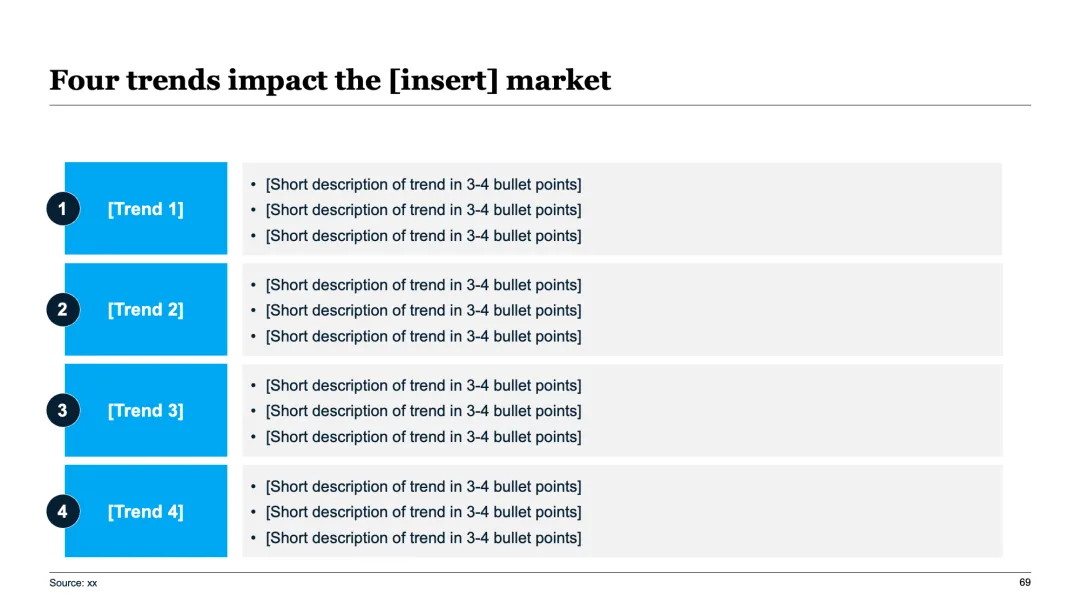Click the number 2 circle badge

(x=63, y=310)
